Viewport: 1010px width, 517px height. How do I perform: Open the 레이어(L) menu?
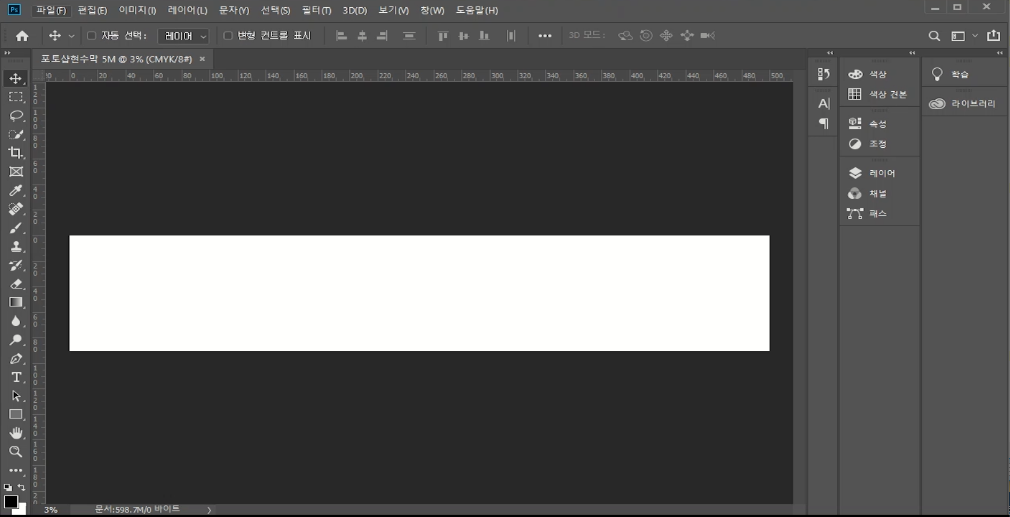point(187,10)
